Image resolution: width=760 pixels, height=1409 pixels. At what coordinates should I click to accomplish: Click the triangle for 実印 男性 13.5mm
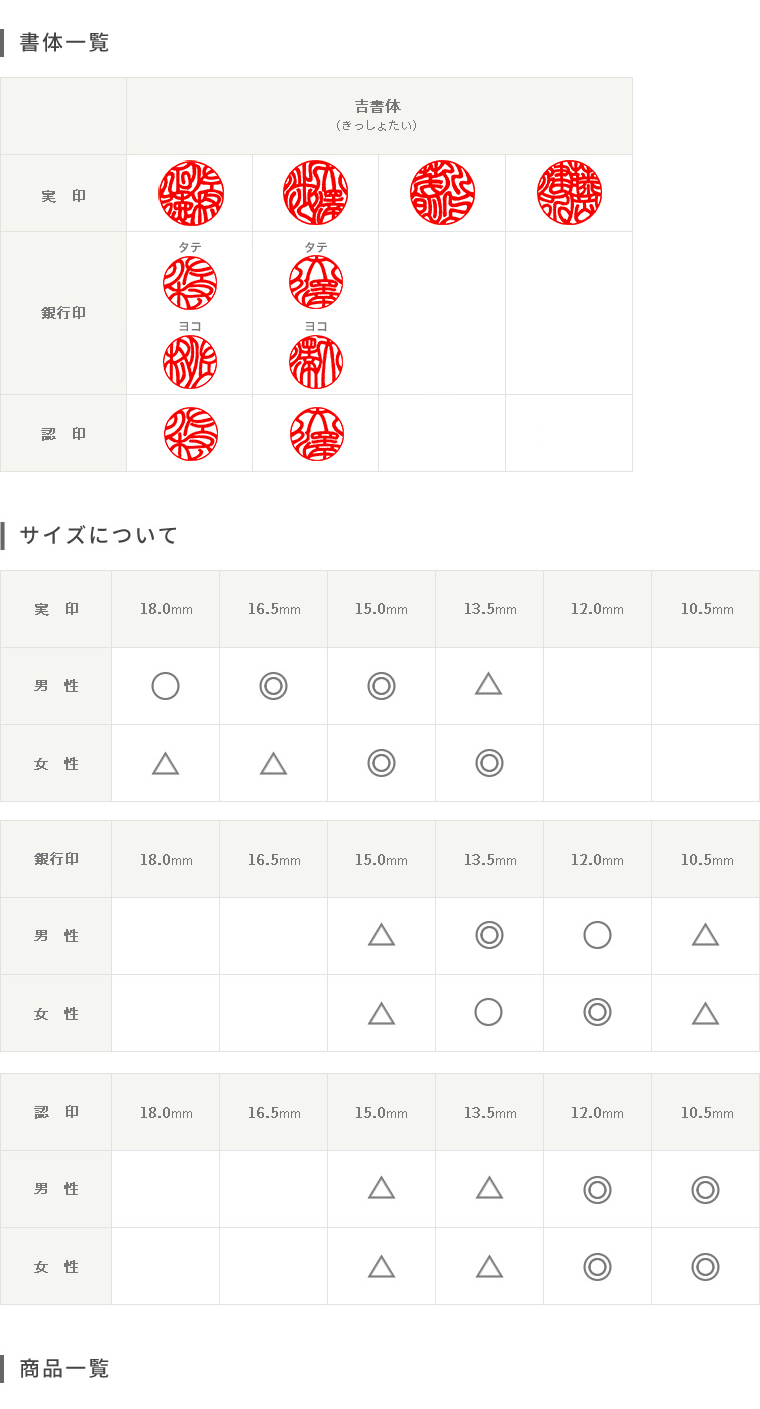point(488,684)
